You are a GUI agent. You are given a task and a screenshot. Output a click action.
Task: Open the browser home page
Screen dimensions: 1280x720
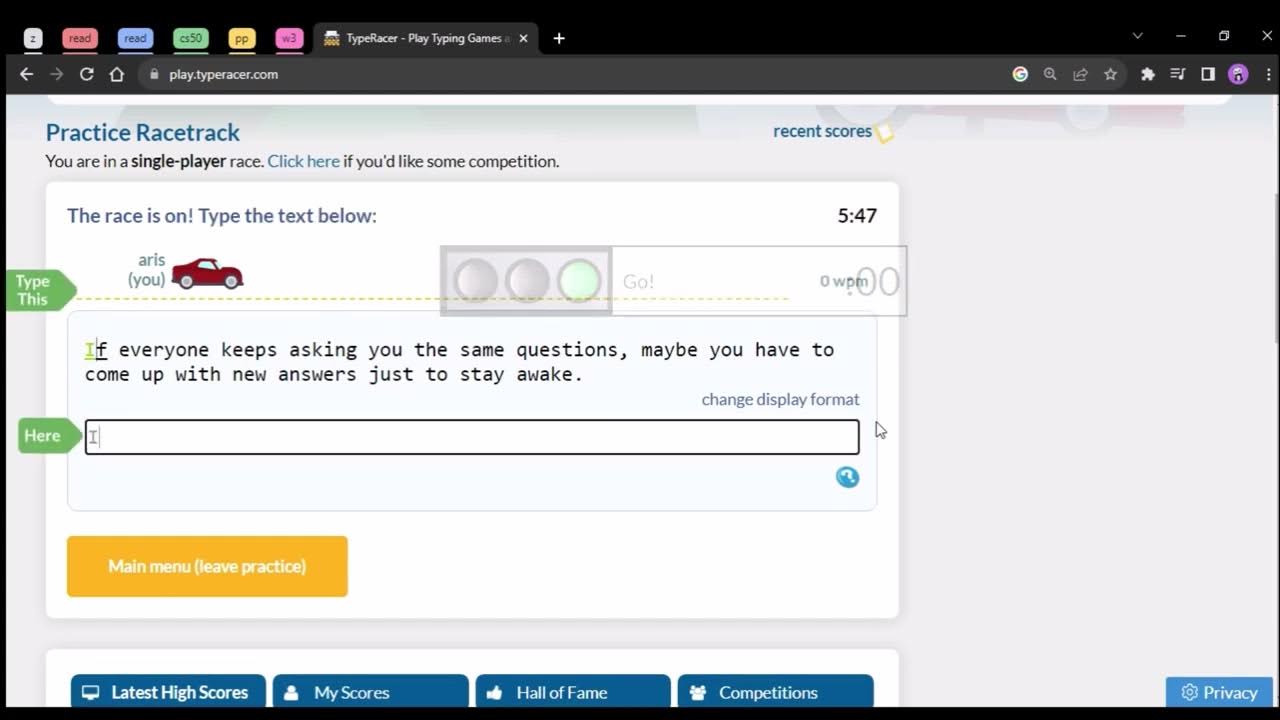117,74
